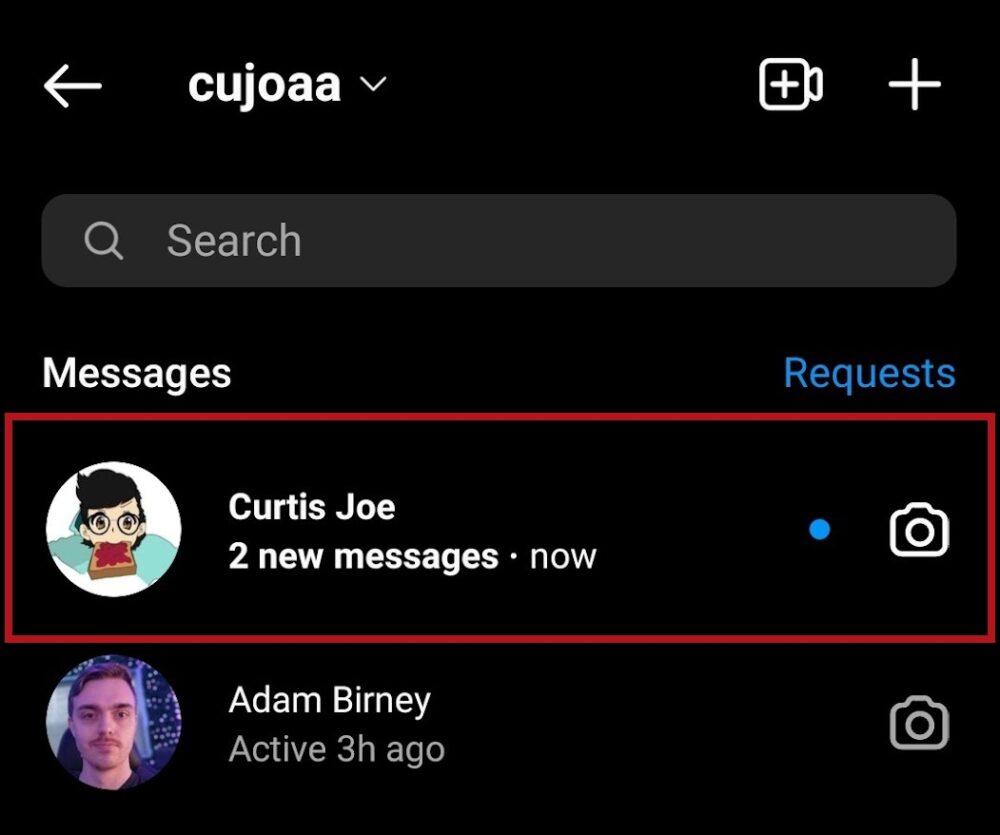1000x835 pixels.
Task: Tap Curtis Joe's cartoon profile picture
Action: [114, 529]
